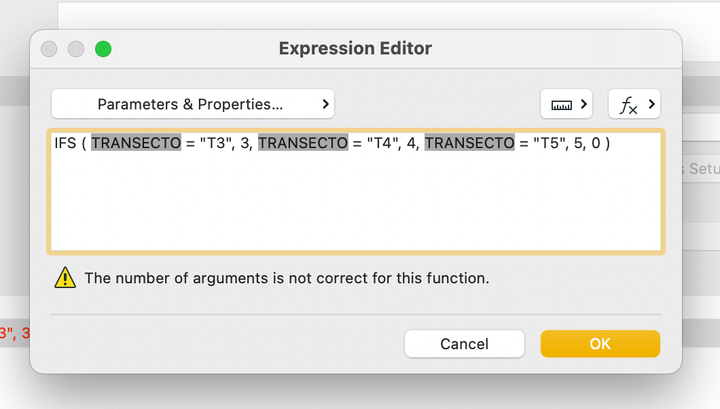Click the gray minimize window button
The image size is (720, 409).
coord(76,49)
